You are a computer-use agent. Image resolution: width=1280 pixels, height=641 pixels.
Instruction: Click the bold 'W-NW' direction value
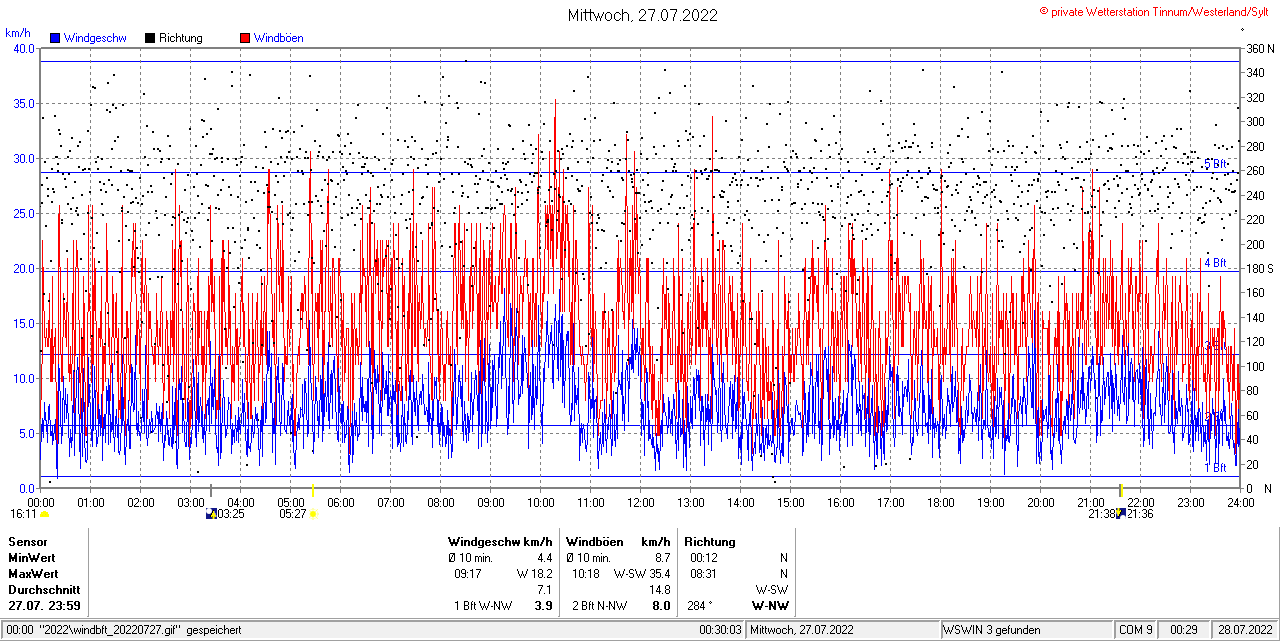770,605
